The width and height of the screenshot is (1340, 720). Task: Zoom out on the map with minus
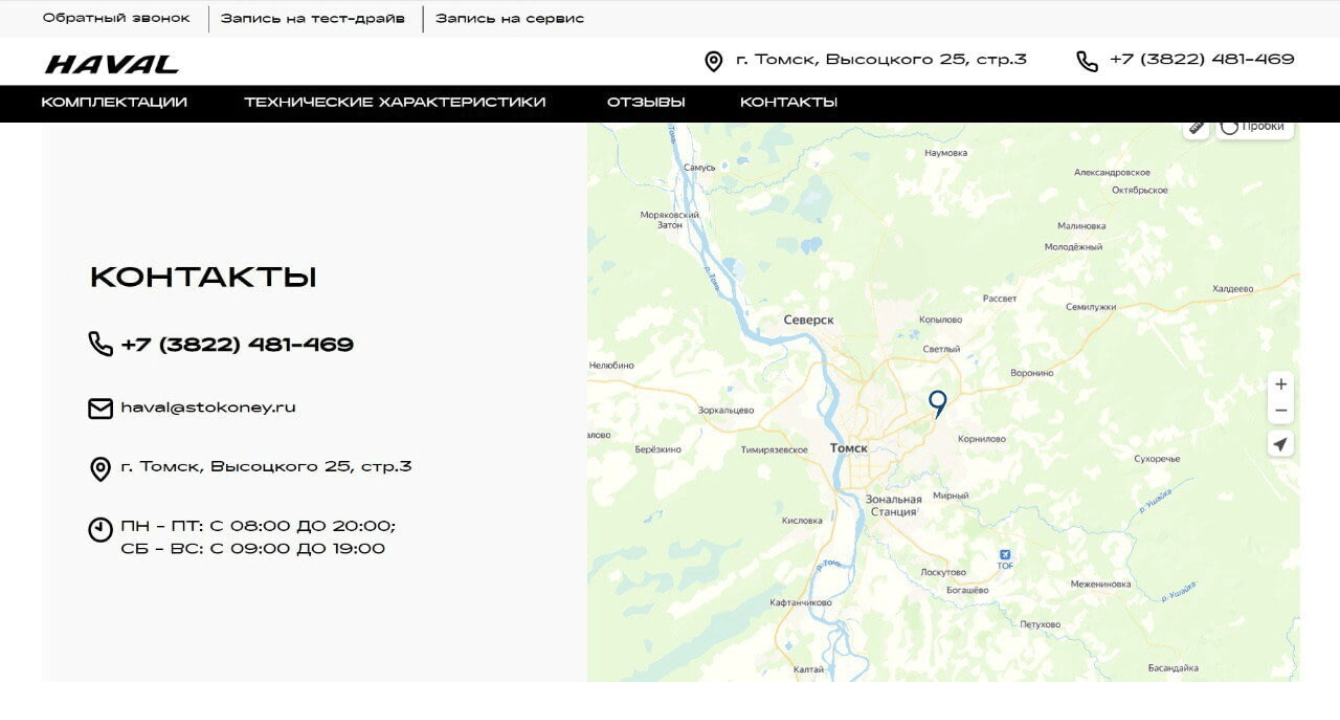1281,411
